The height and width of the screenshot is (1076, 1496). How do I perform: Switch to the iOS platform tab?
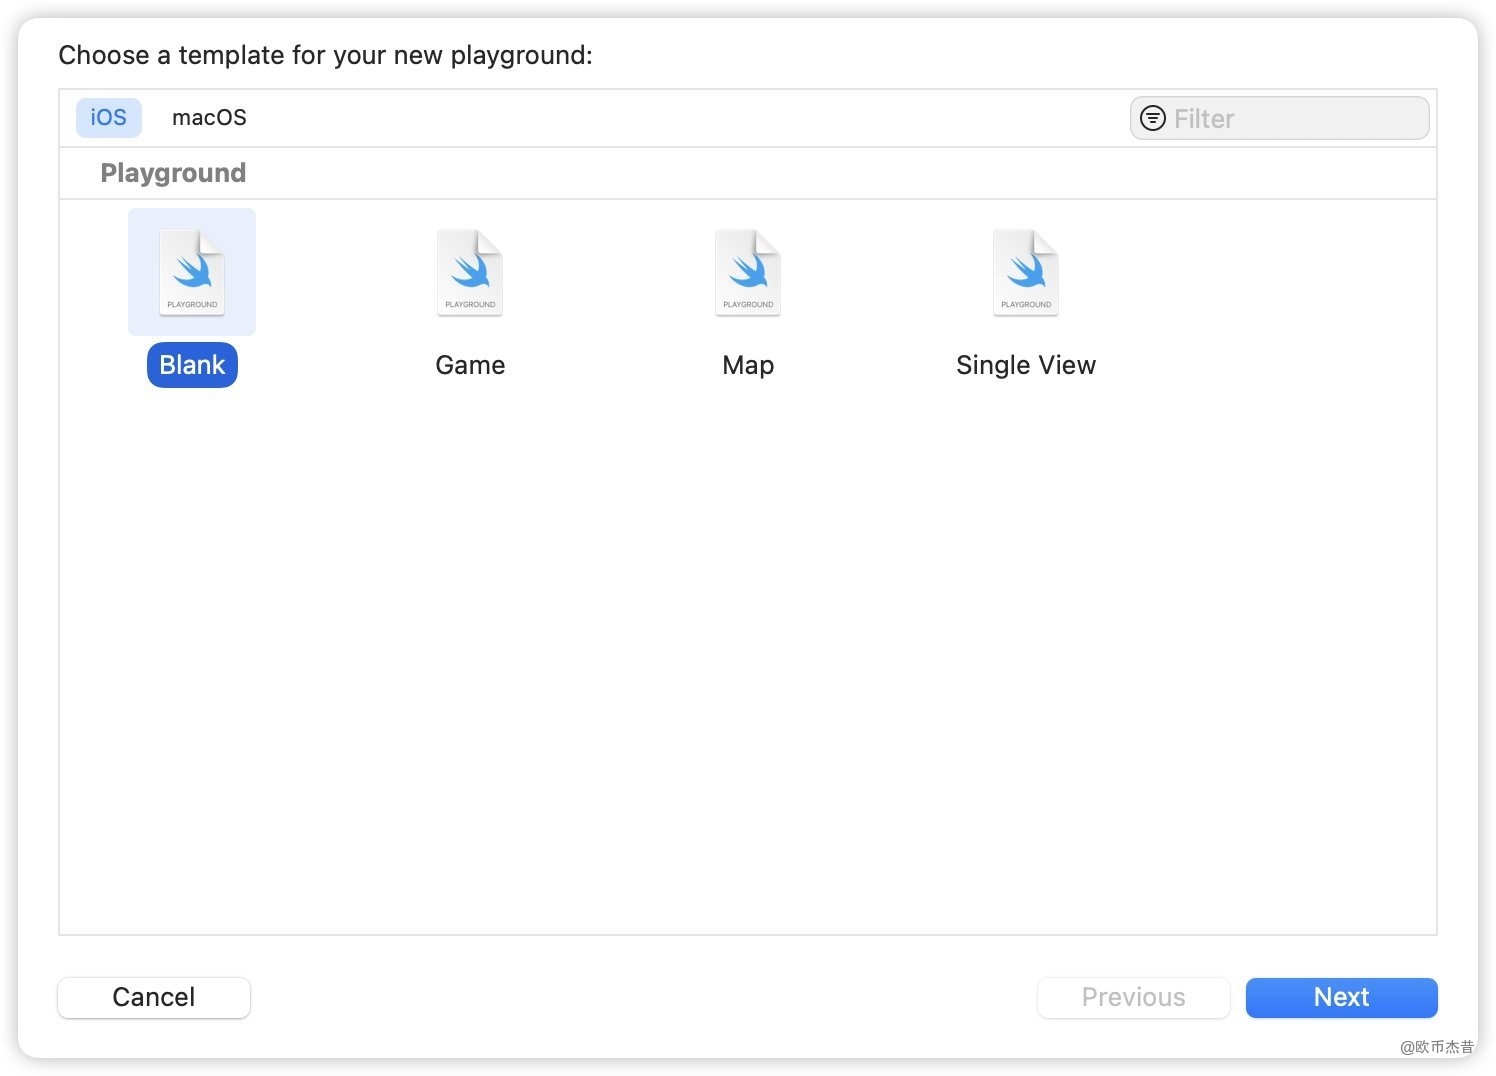(x=108, y=118)
